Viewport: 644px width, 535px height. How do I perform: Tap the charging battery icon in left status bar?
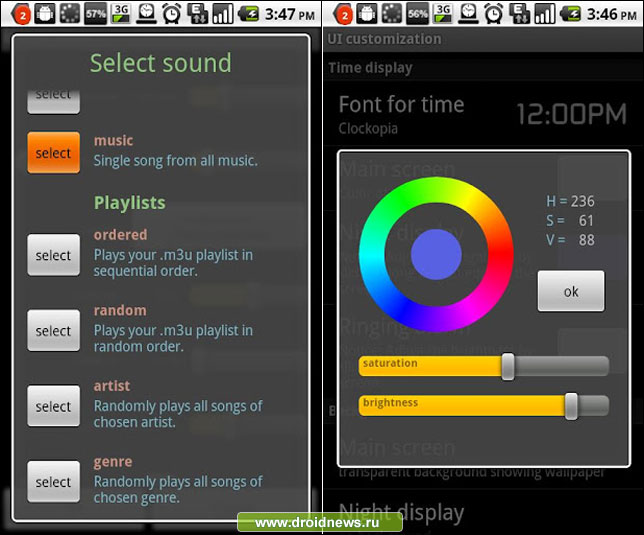point(248,14)
